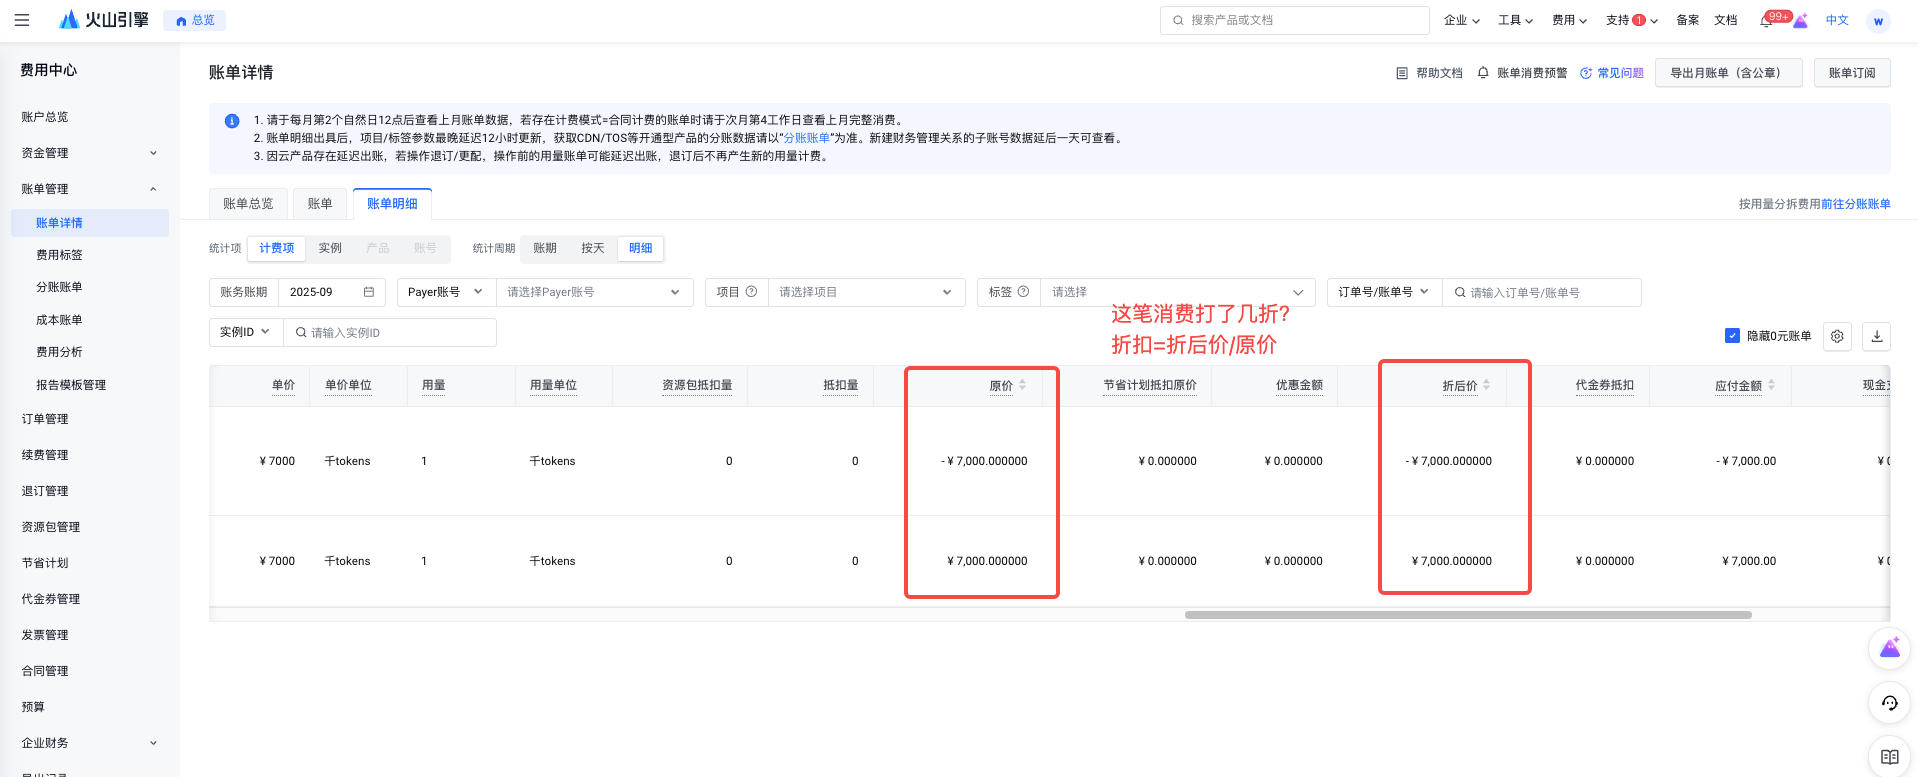The width and height of the screenshot is (1918, 777).
Task: Open table column settings gear
Action: tap(1837, 336)
